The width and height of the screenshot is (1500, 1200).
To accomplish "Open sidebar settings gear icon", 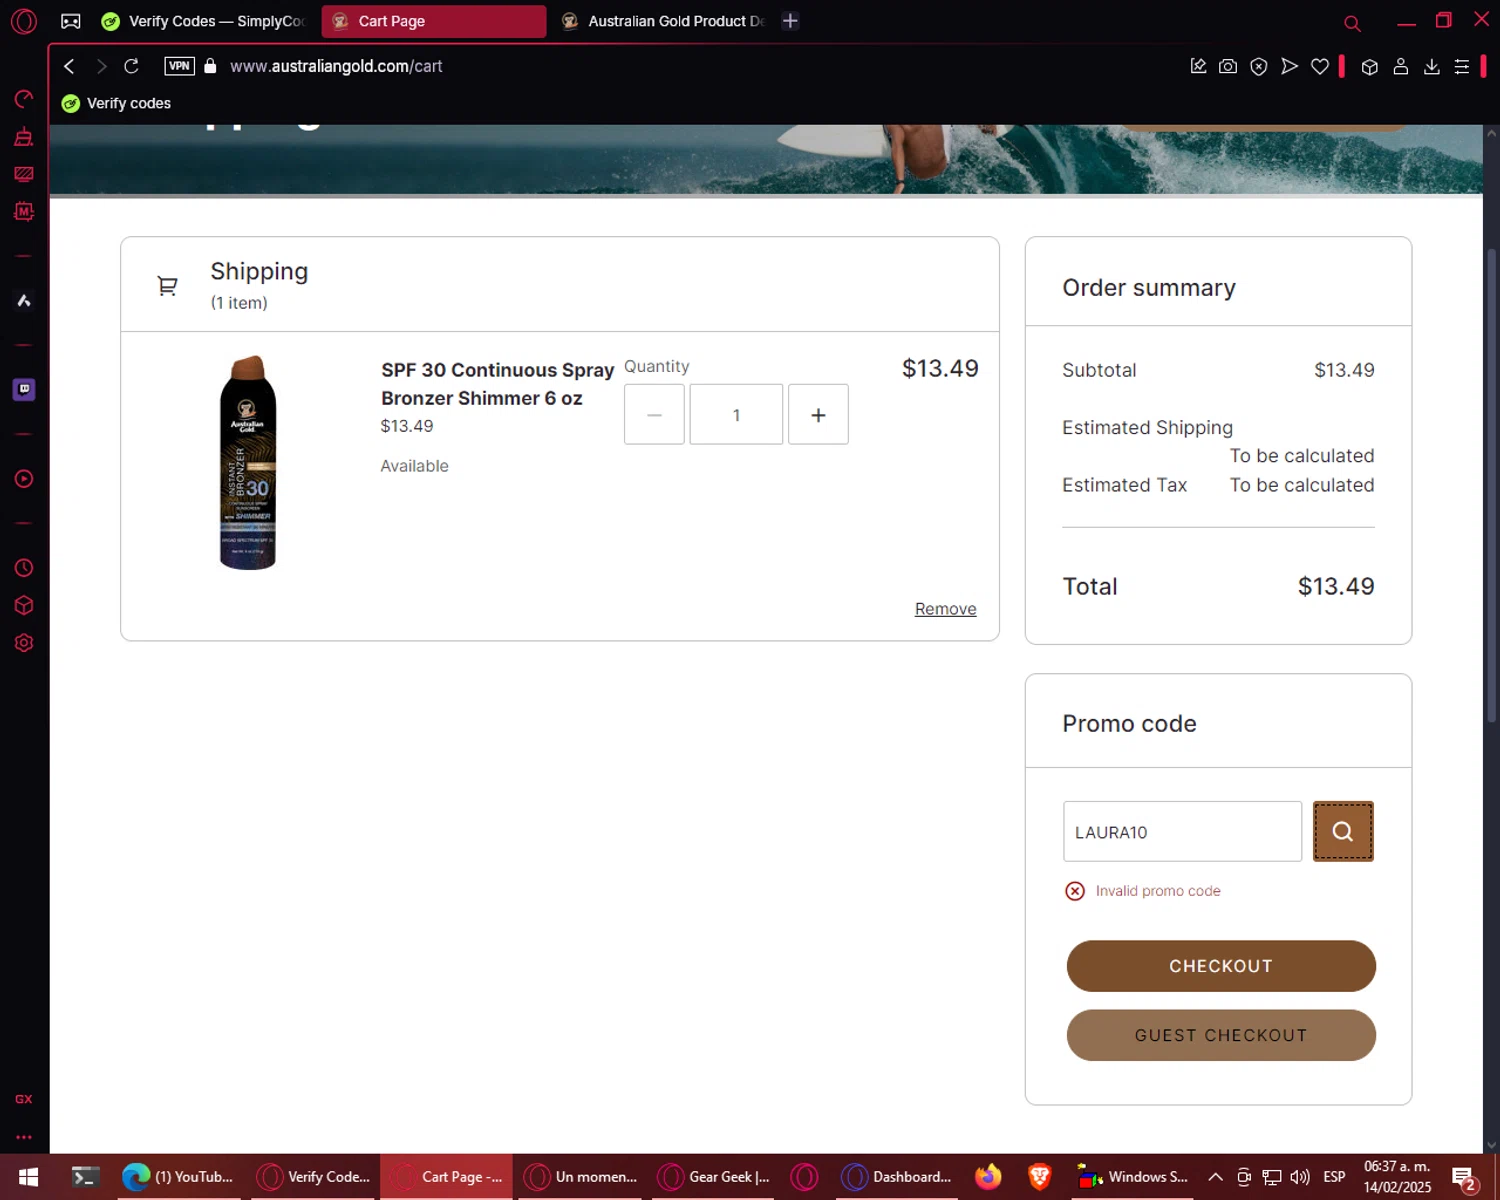I will pos(24,643).
